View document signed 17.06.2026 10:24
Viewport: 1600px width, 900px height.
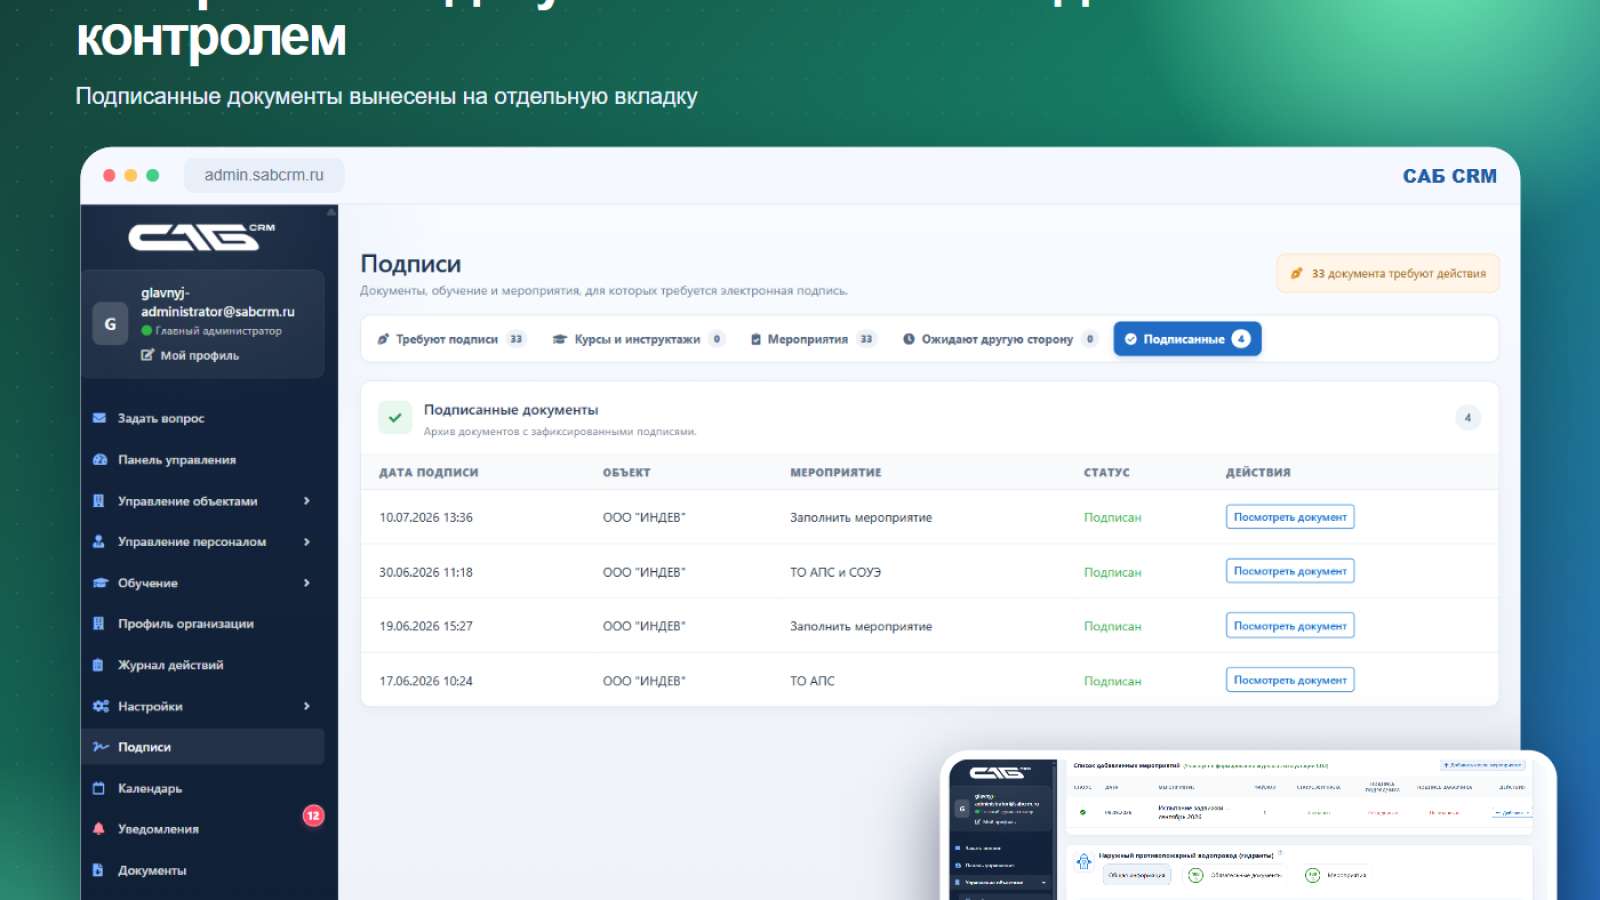(x=1290, y=680)
